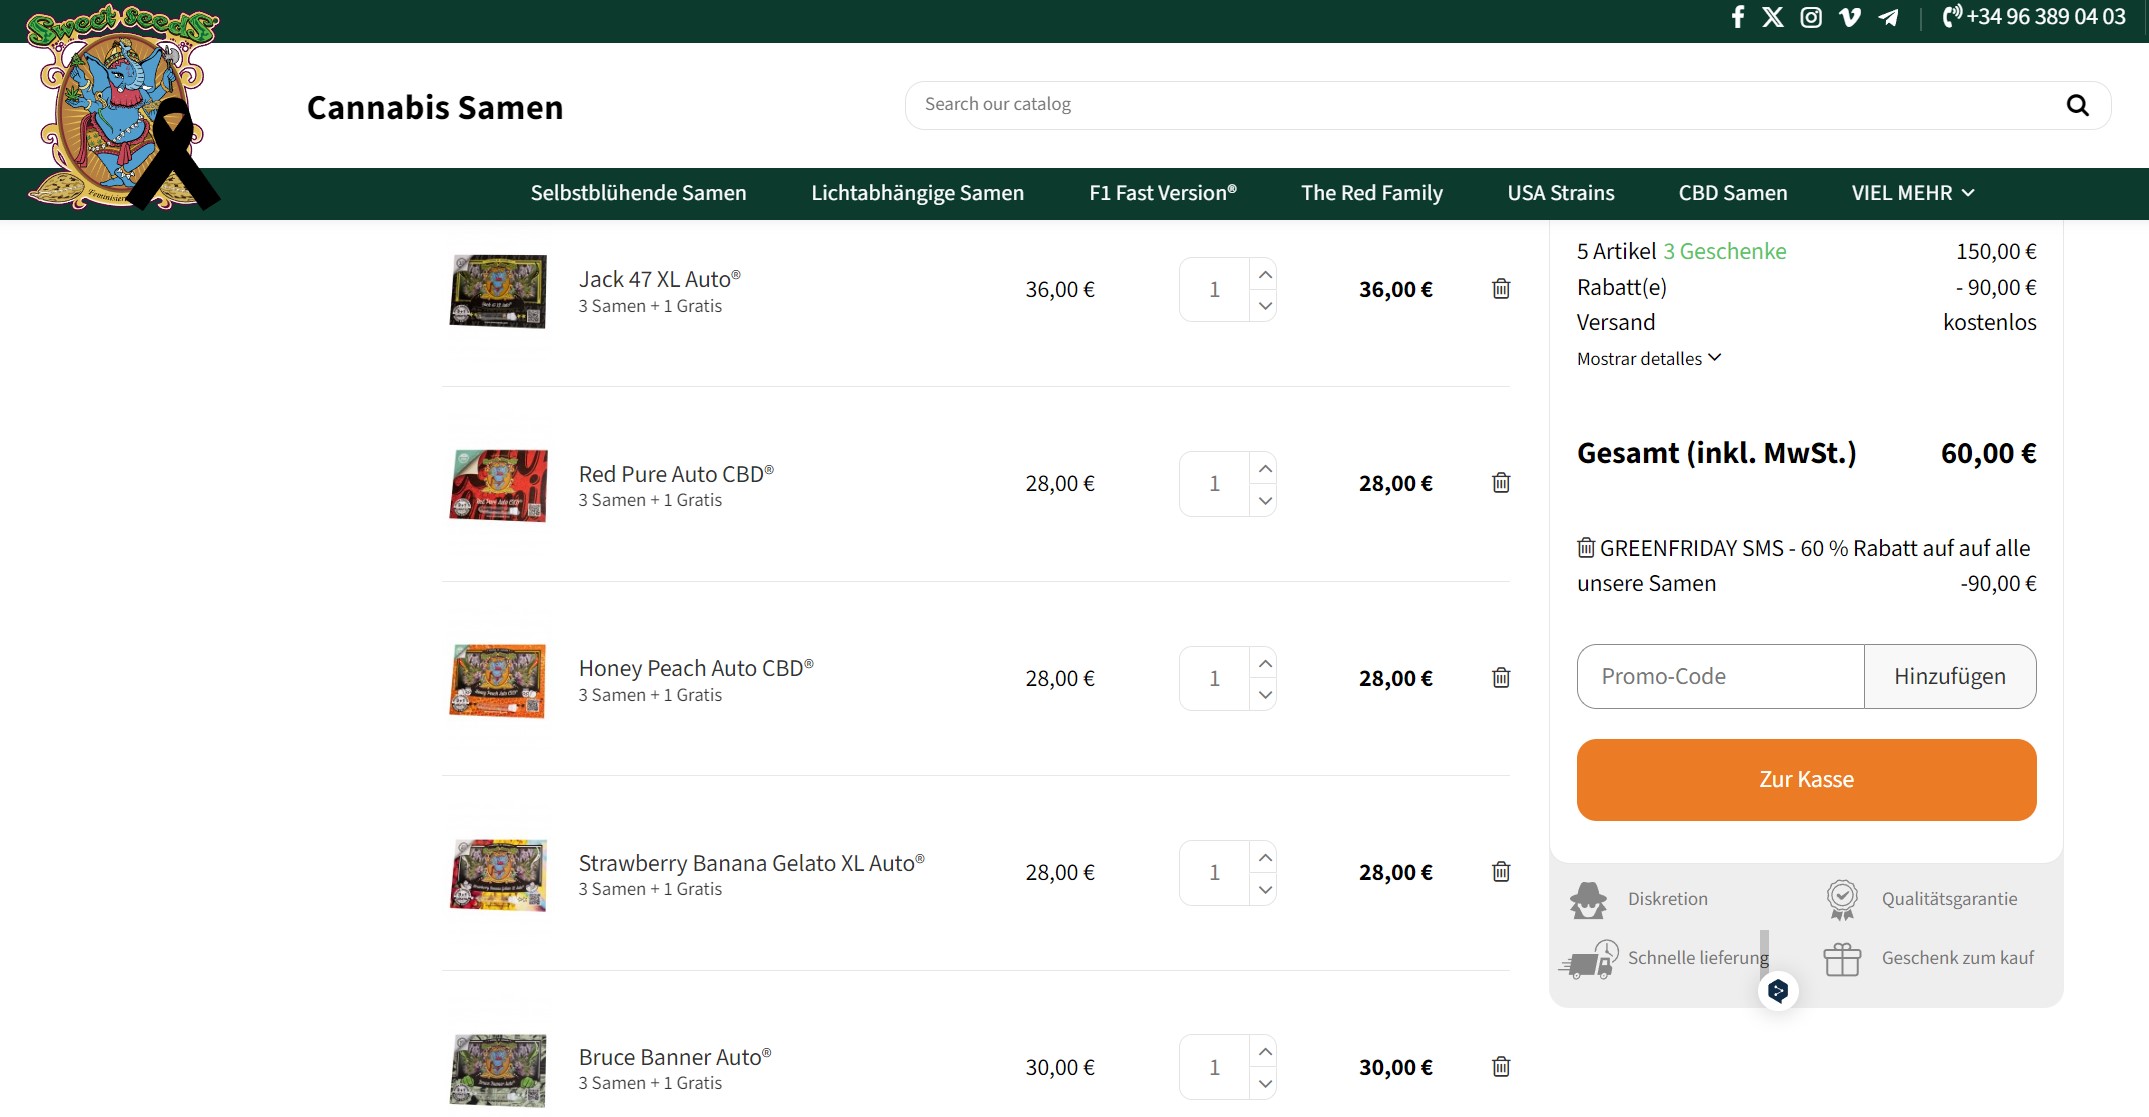Click the floating hexagon badge widget
2149x1117 pixels.
tap(1778, 991)
